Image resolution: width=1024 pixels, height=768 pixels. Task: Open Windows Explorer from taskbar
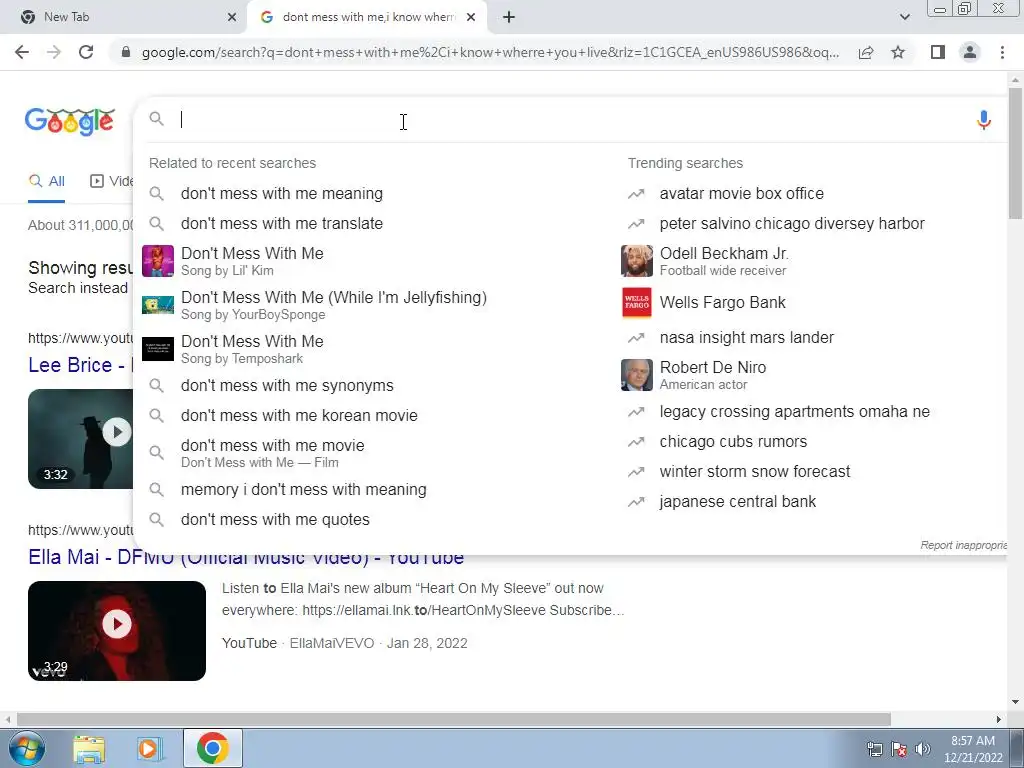89,749
